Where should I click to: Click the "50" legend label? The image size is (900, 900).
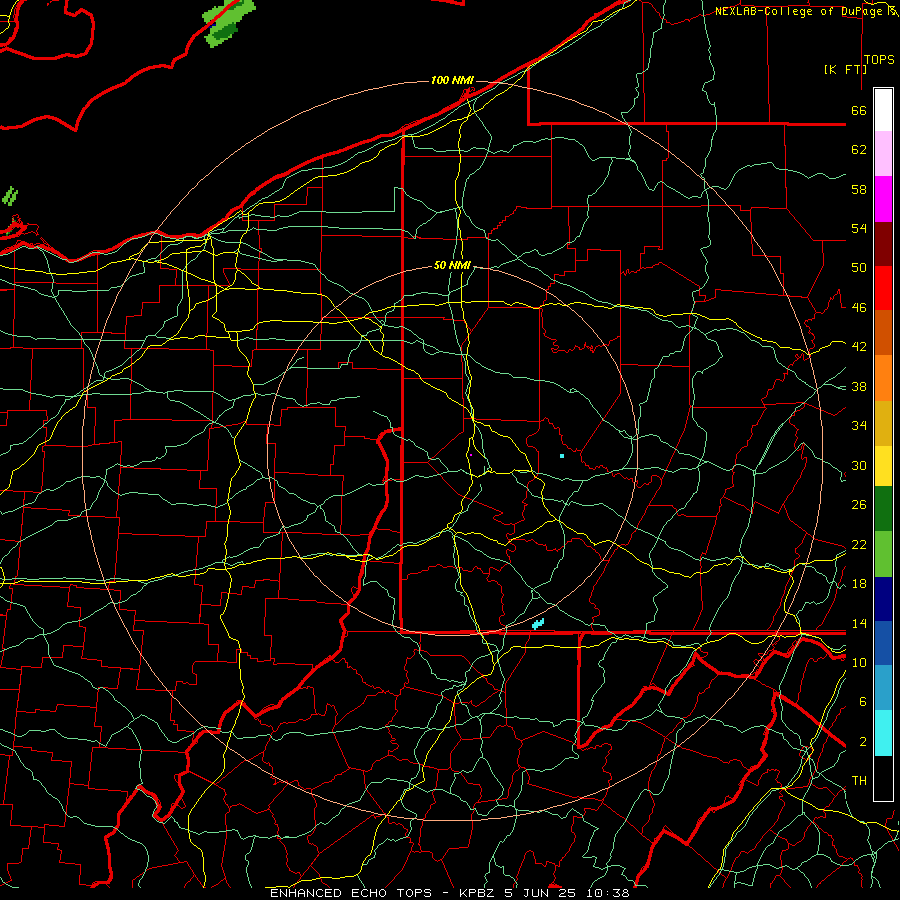pyautogui.click(x=859, y=268)
